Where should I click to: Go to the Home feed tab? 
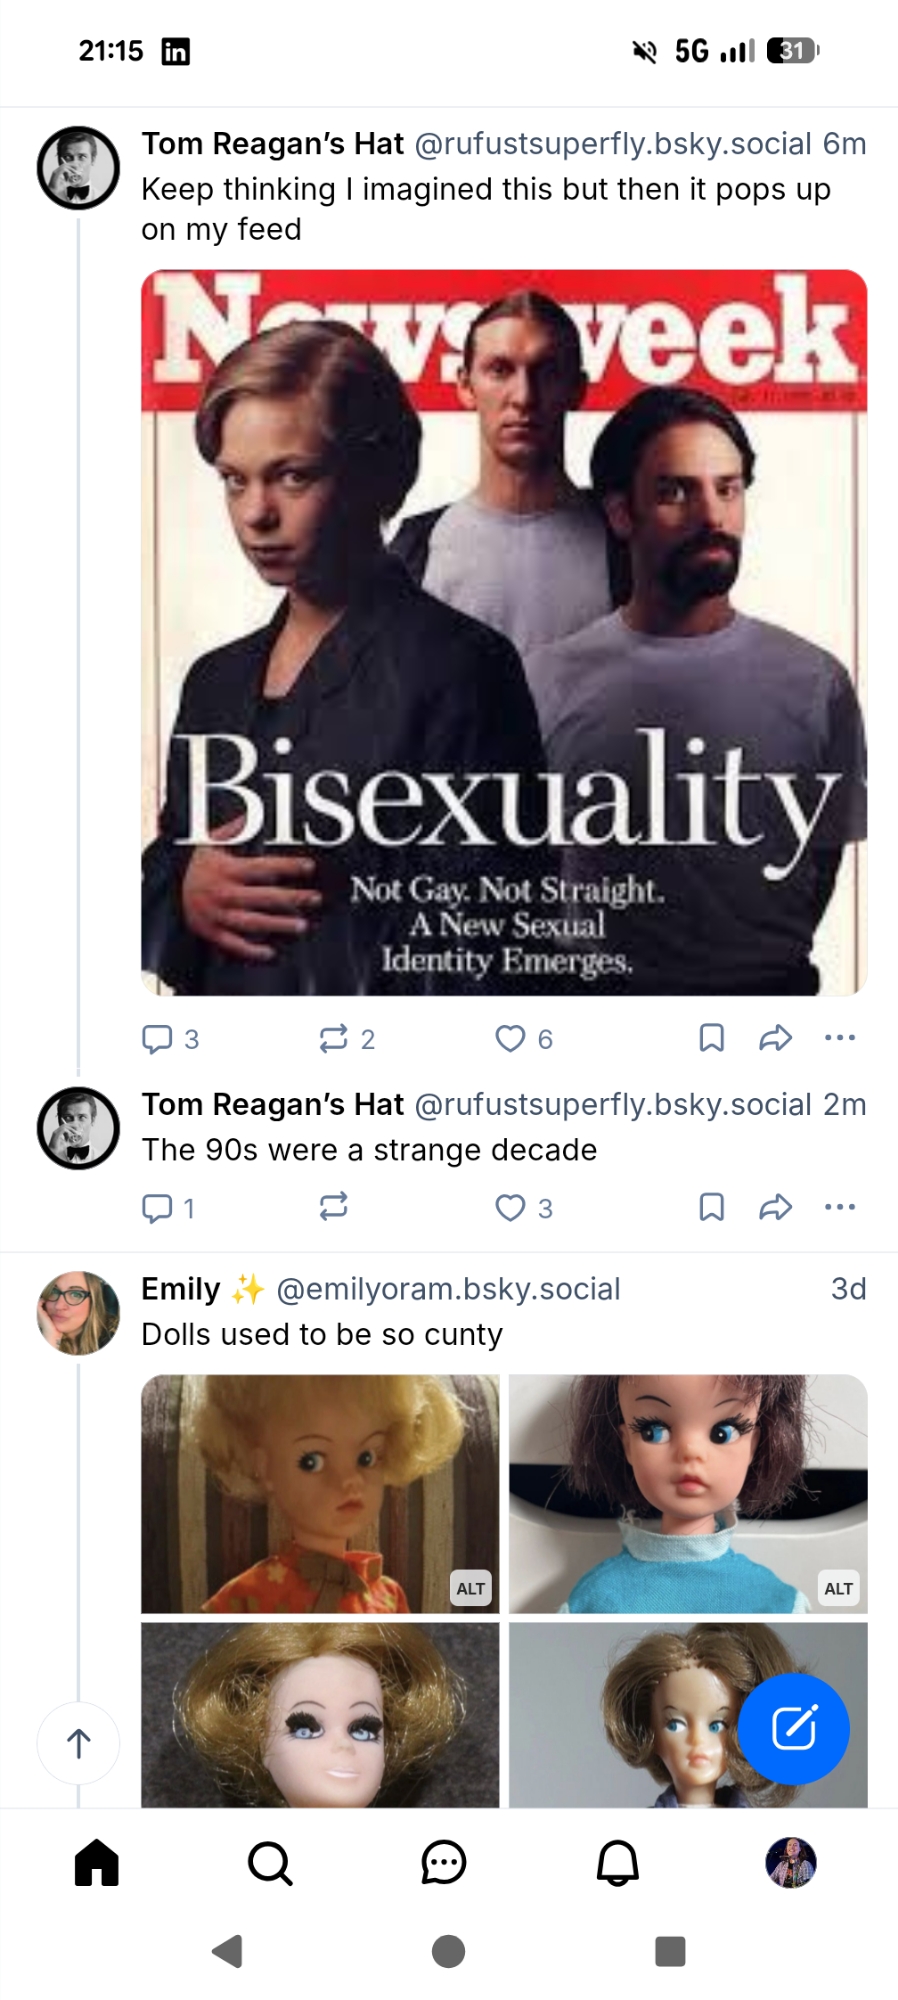click(97, 1863)
